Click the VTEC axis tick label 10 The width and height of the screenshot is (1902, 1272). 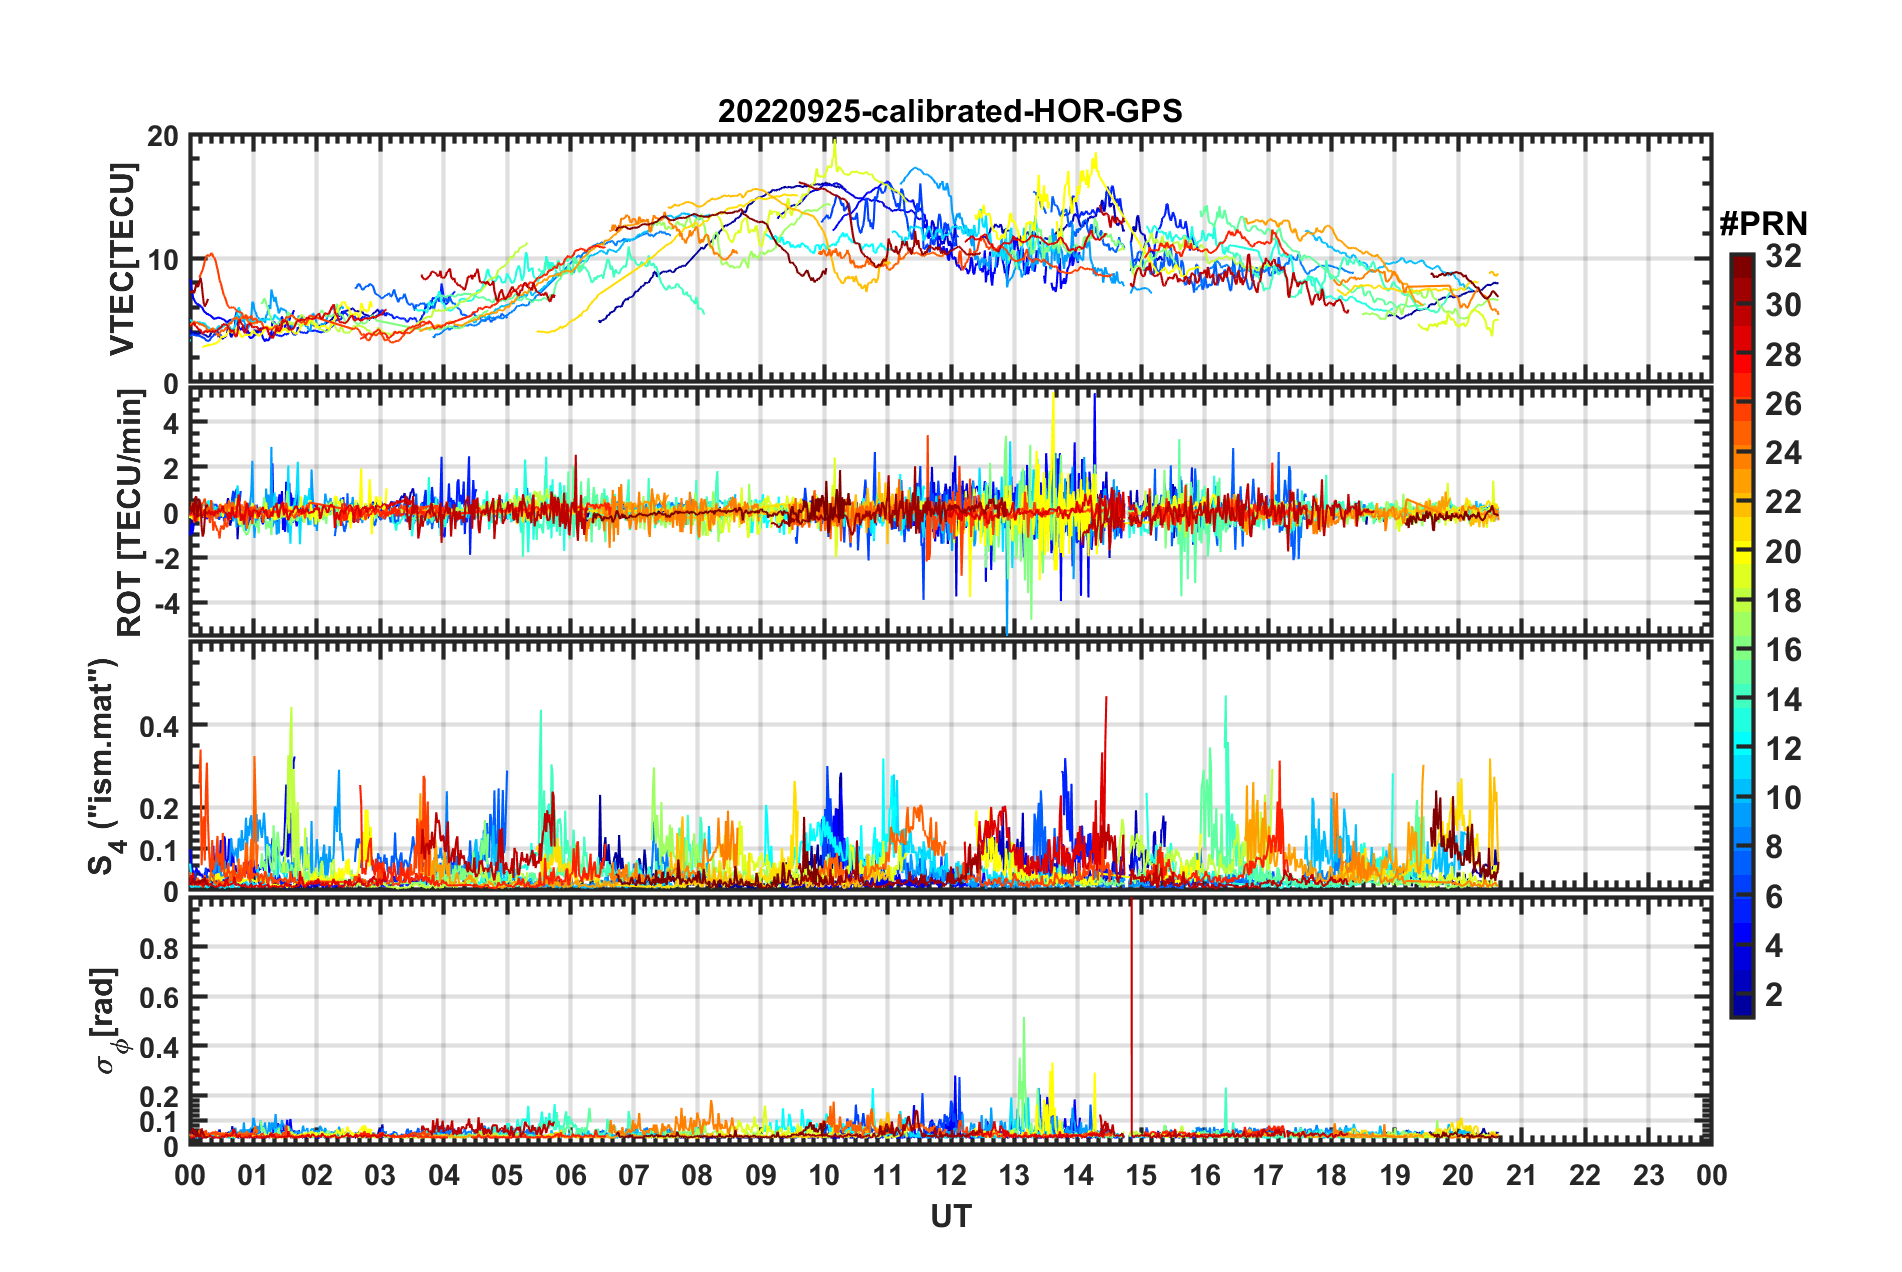163,260
